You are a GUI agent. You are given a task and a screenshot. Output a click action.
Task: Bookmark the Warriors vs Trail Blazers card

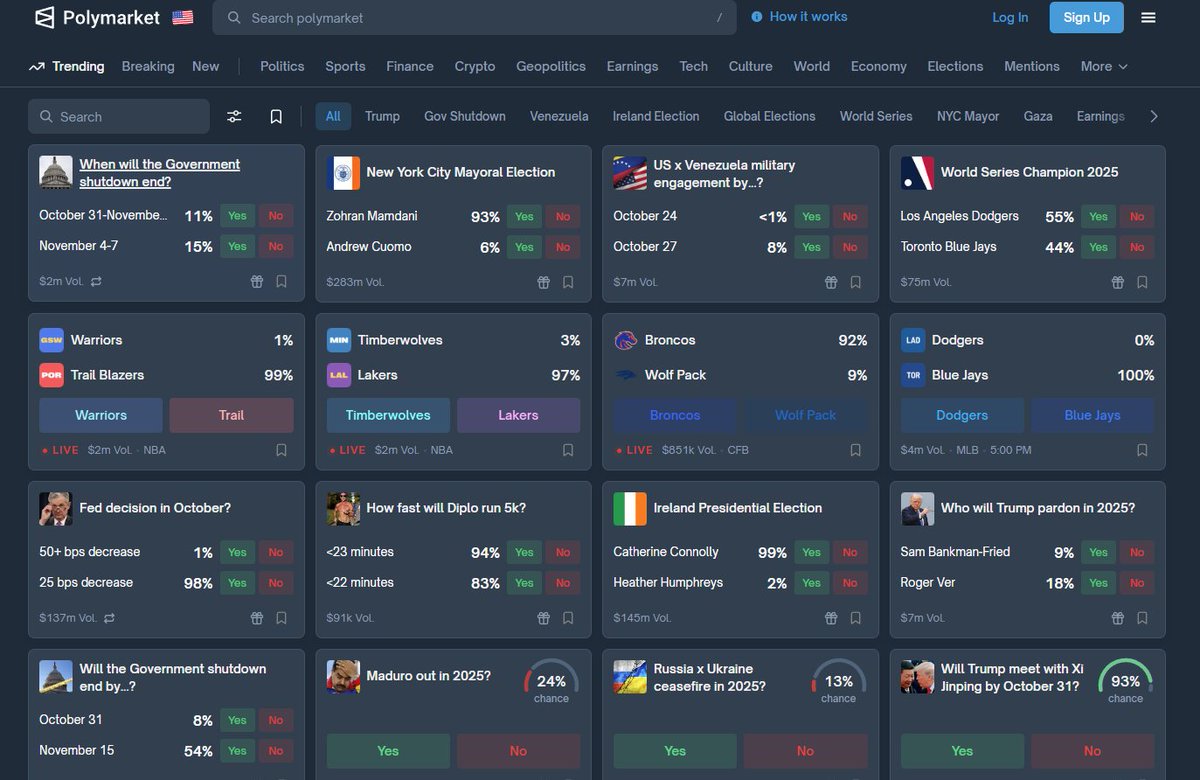(x=281, y=450)
